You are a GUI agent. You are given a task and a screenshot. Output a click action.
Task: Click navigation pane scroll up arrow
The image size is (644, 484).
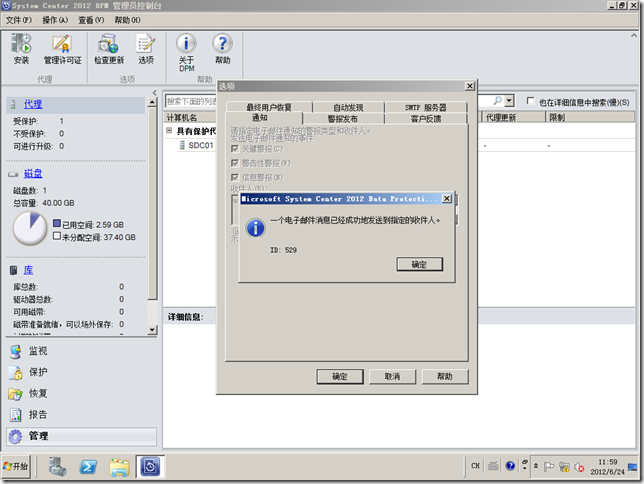point(152,102)
